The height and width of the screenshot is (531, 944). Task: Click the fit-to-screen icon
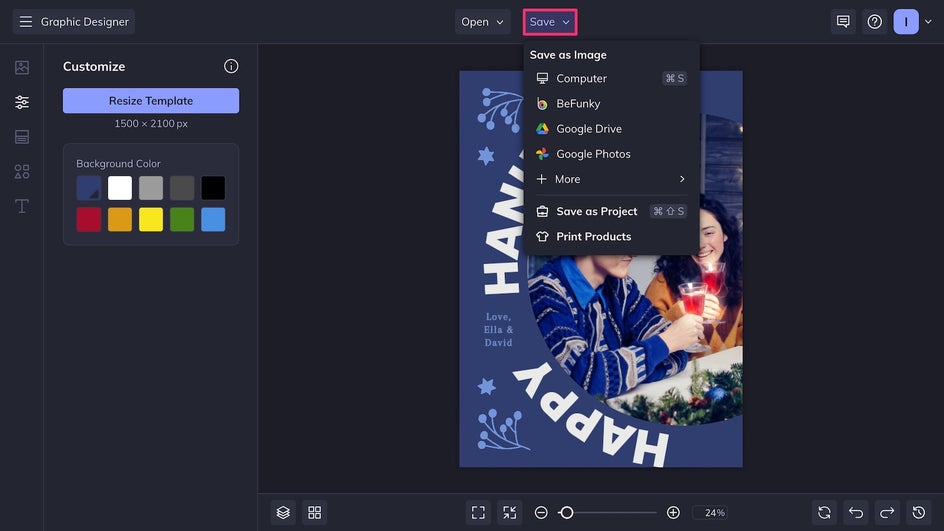(478, 512)
